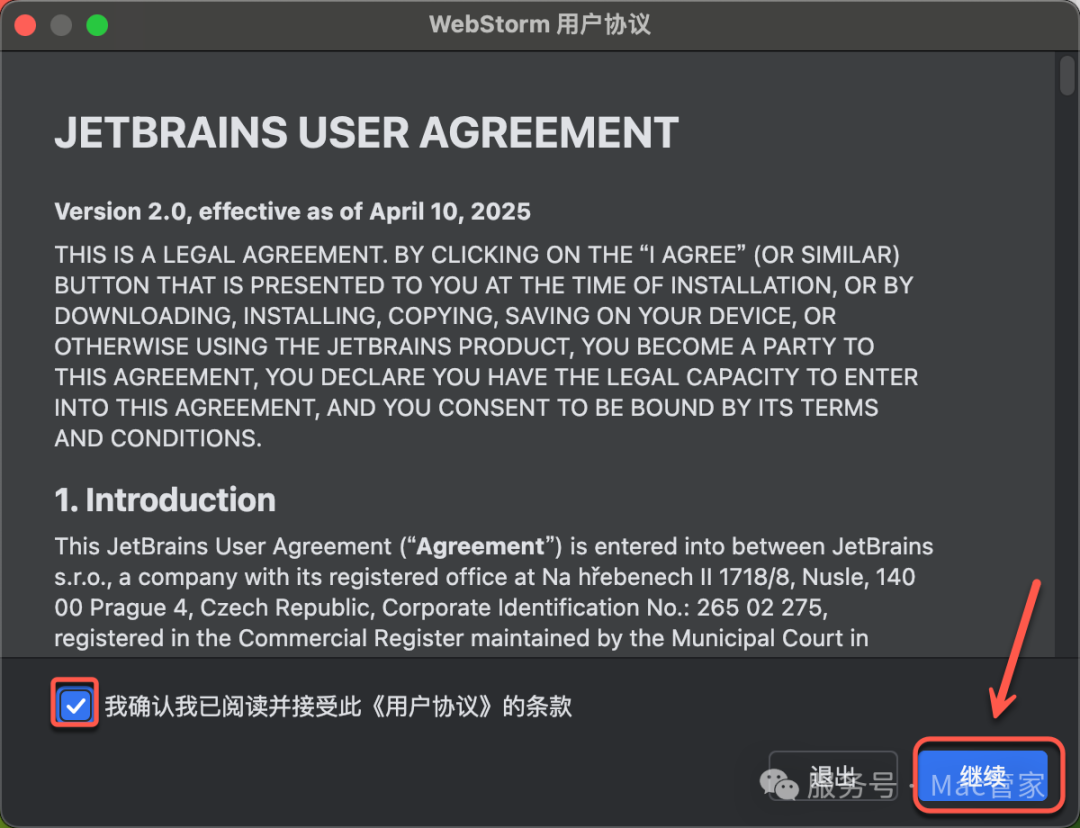Uncheck the user agreement acceptance checkbox
1080x828 pixels.
pyautogui.click(x=75, y=707)
